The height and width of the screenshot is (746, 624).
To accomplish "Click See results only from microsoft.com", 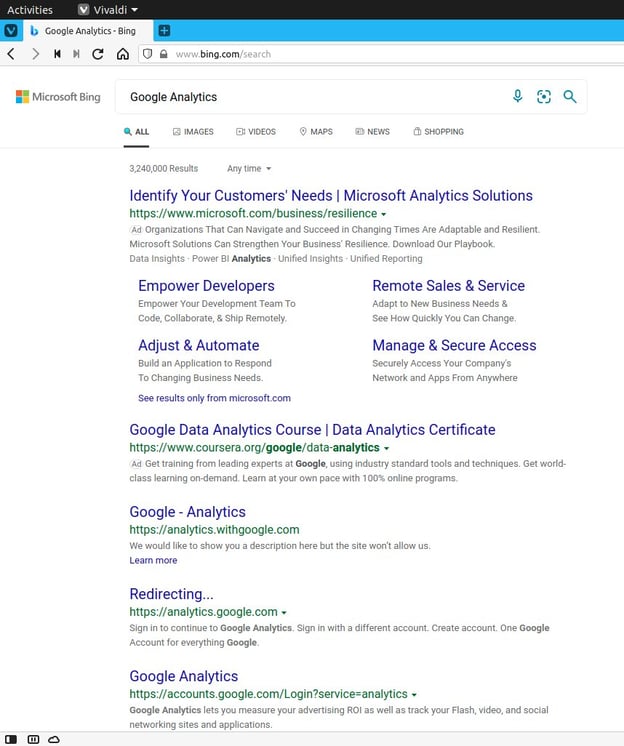I will pyautogui.click(x=214, y=398).
